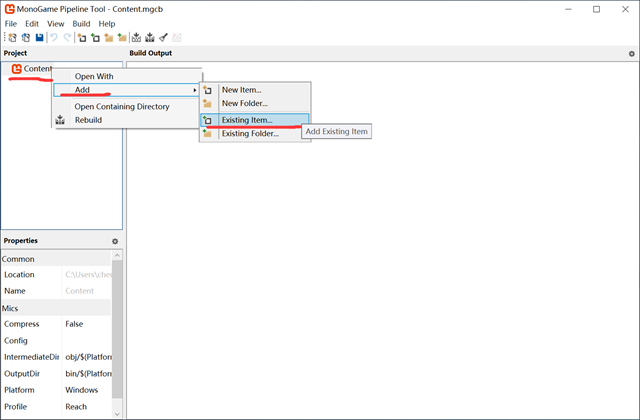The image size is (640, 420).
Task: Change the Compress property value False
Action: coord(85,324)
